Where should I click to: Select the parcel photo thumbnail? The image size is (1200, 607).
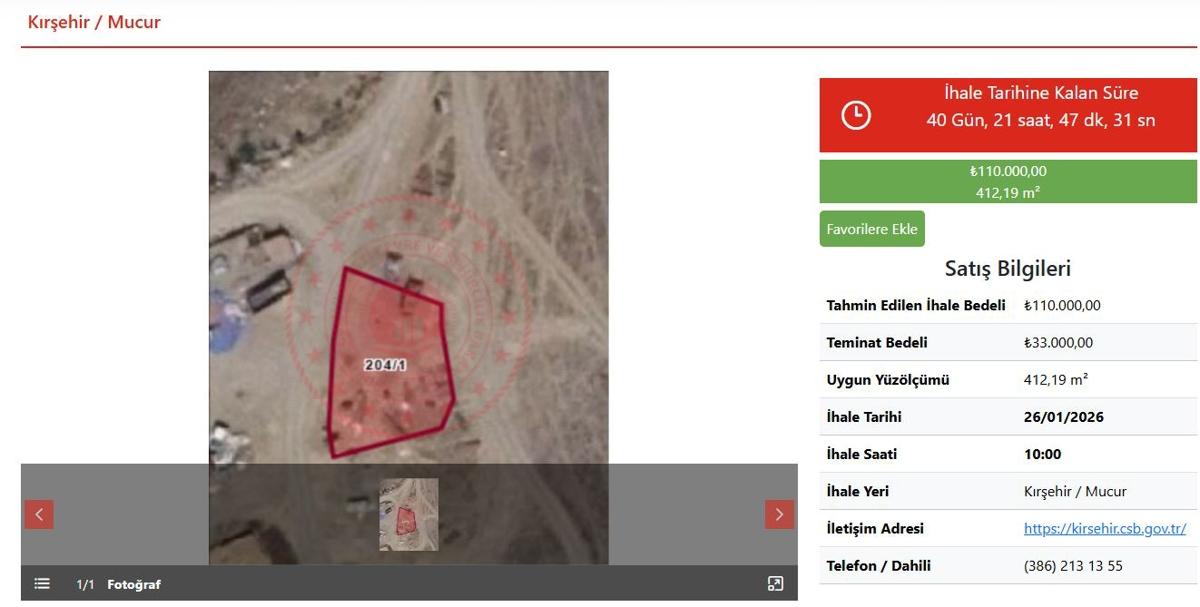point(408,514)
